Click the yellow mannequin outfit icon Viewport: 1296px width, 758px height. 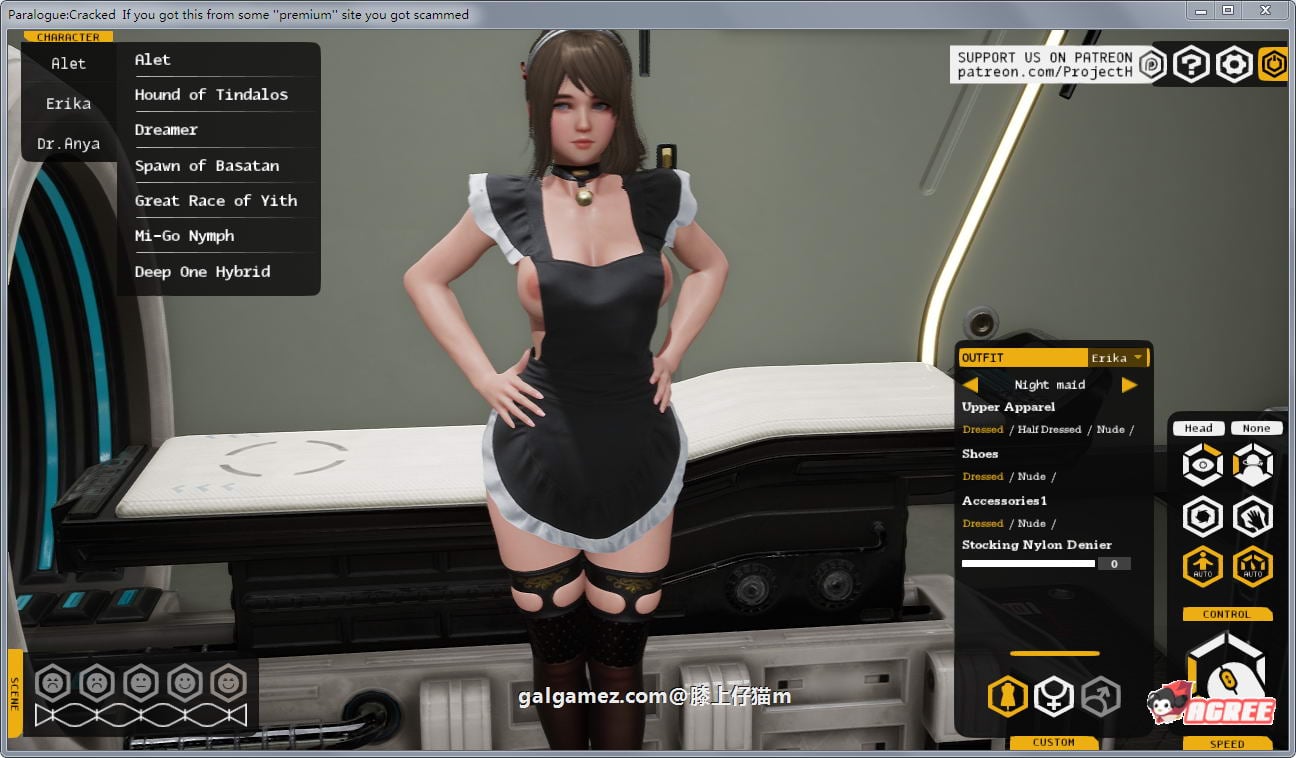1007,696
